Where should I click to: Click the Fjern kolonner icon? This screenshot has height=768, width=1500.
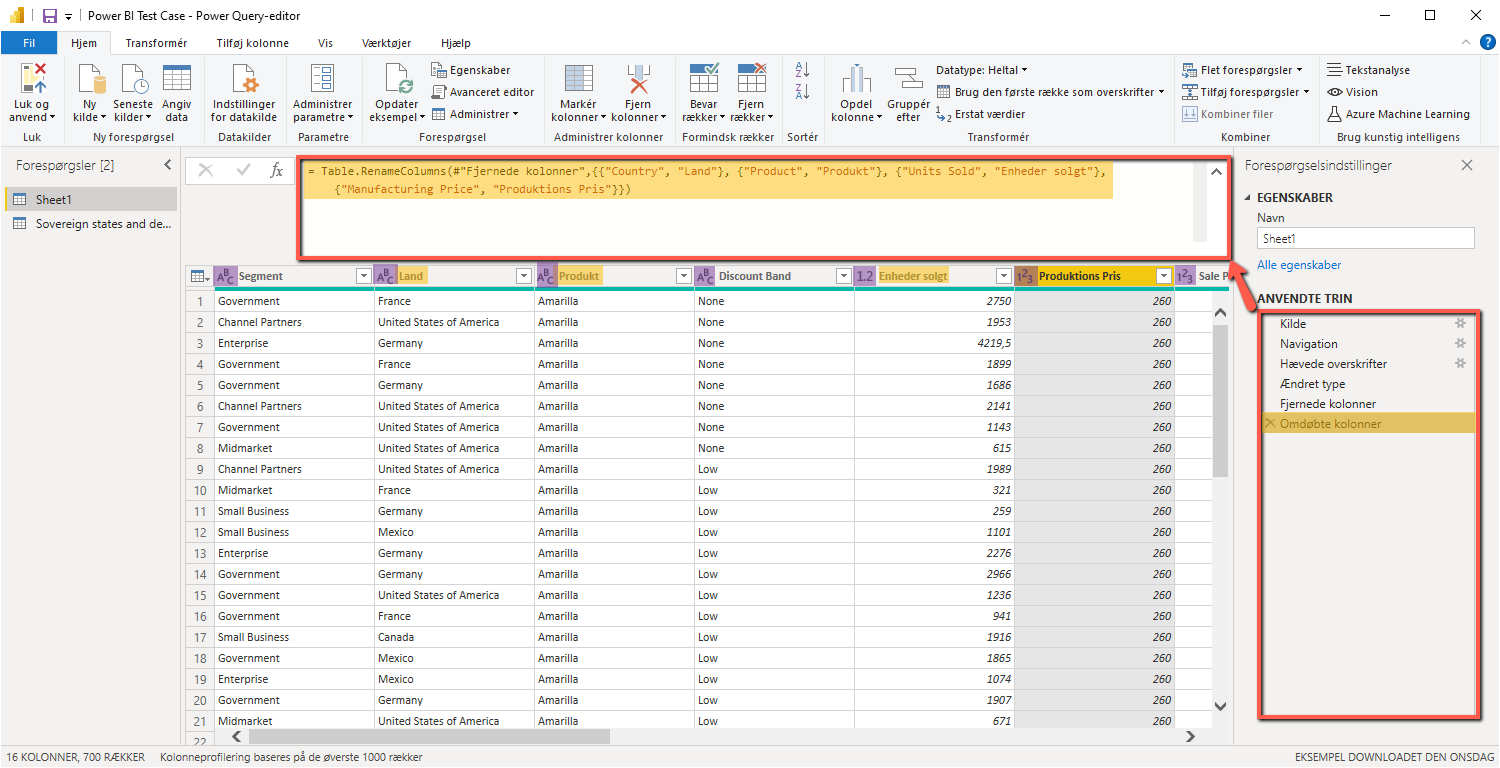pyautogui.click(x=637, y=79)
